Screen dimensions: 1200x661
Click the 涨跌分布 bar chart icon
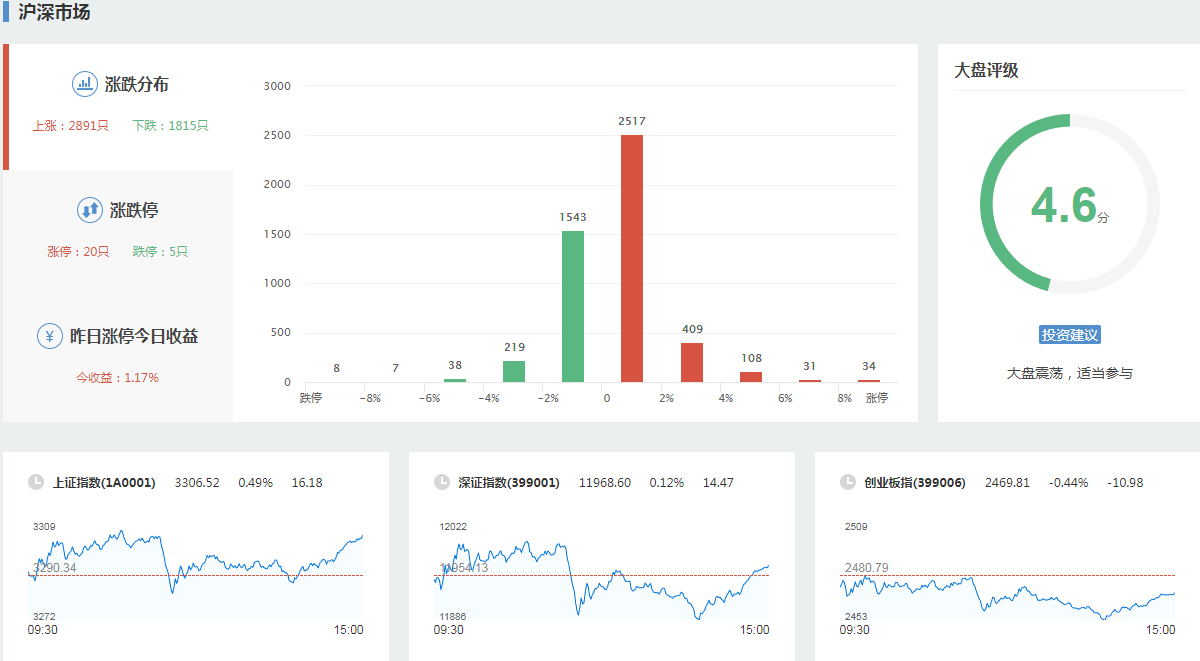coord(85,84)
